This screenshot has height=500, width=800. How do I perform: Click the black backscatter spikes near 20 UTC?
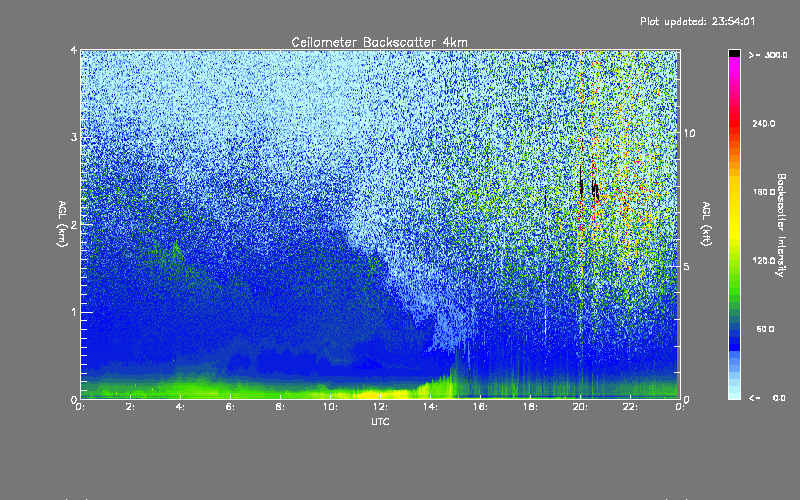[588, 185]
